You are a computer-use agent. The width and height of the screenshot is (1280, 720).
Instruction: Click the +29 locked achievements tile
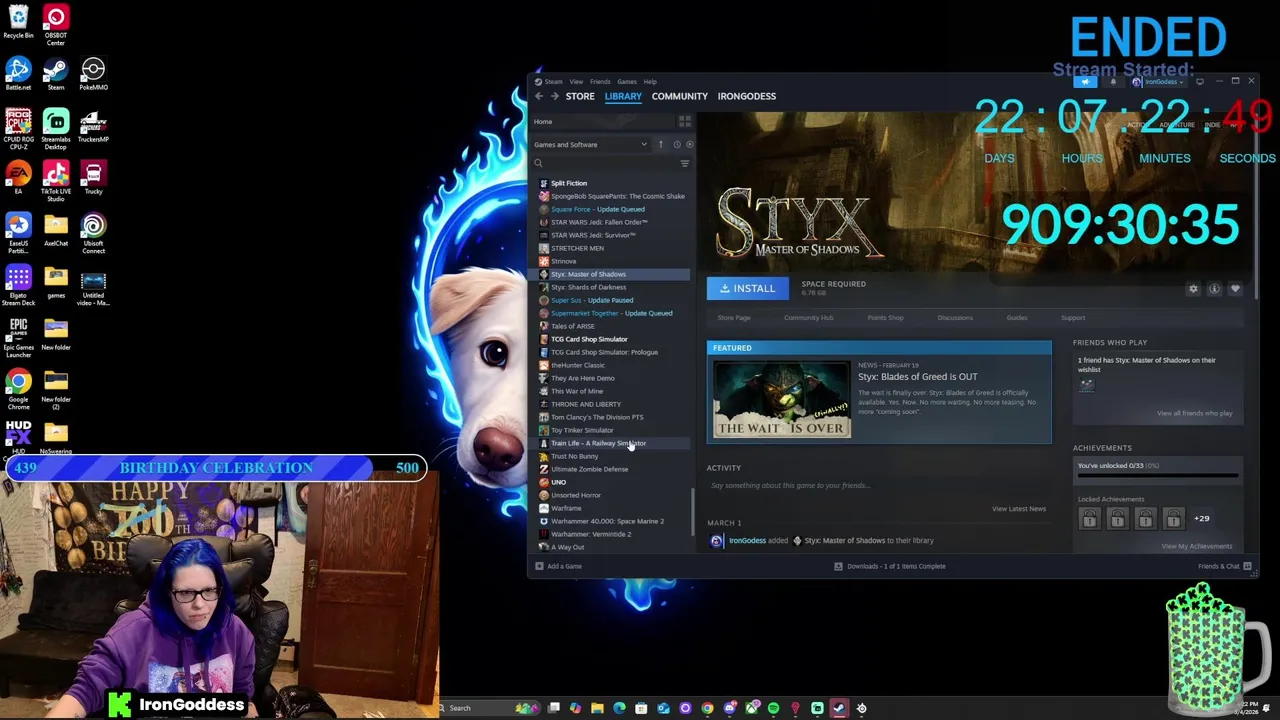tap(1202, 519)
